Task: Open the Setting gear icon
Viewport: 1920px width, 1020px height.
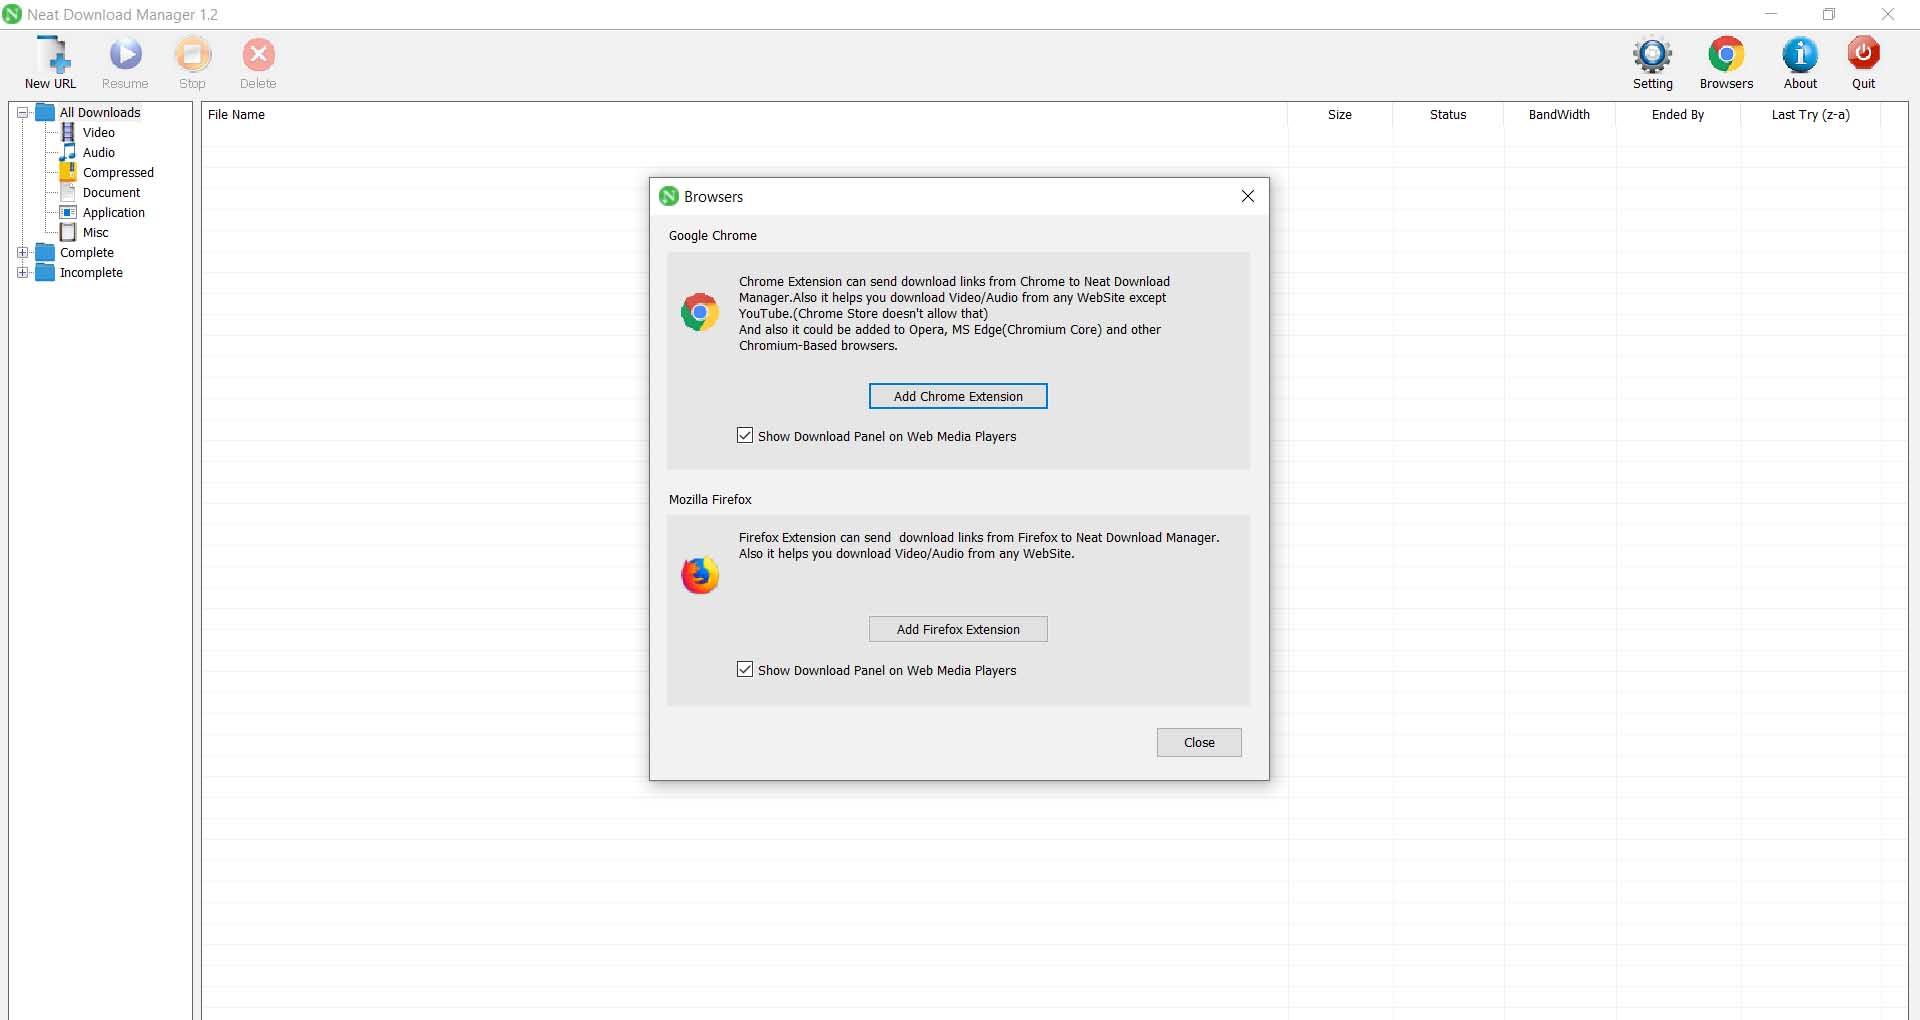Action: [1652, 54]
